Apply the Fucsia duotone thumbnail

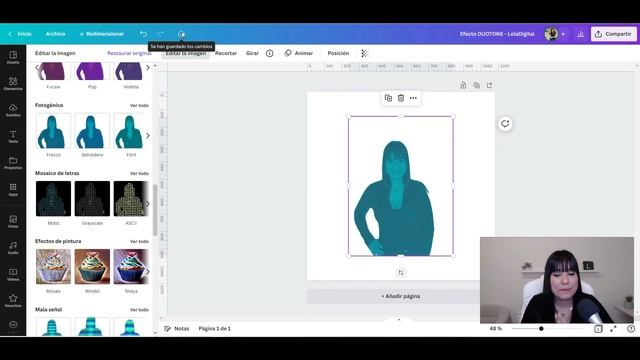coord(53,71)
